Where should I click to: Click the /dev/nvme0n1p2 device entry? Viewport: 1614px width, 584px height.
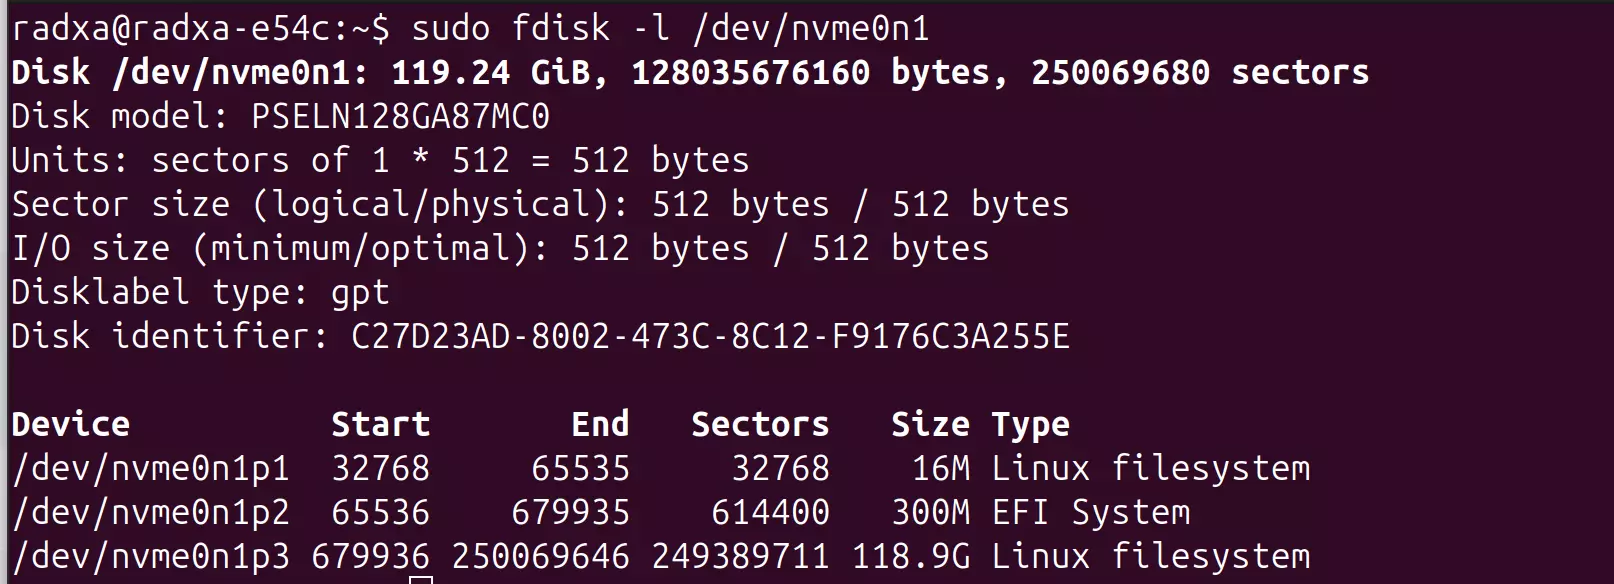tap(151, 513)
